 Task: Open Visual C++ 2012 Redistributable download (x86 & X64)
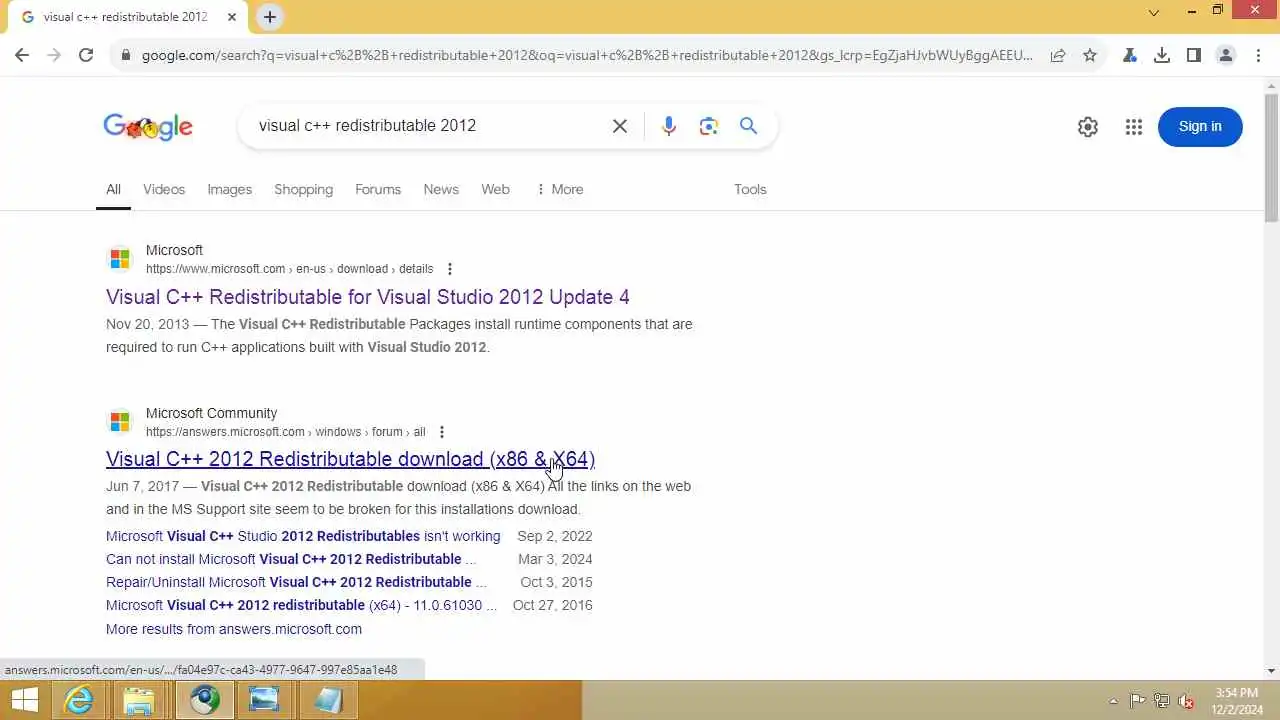[x=351, y=459]
